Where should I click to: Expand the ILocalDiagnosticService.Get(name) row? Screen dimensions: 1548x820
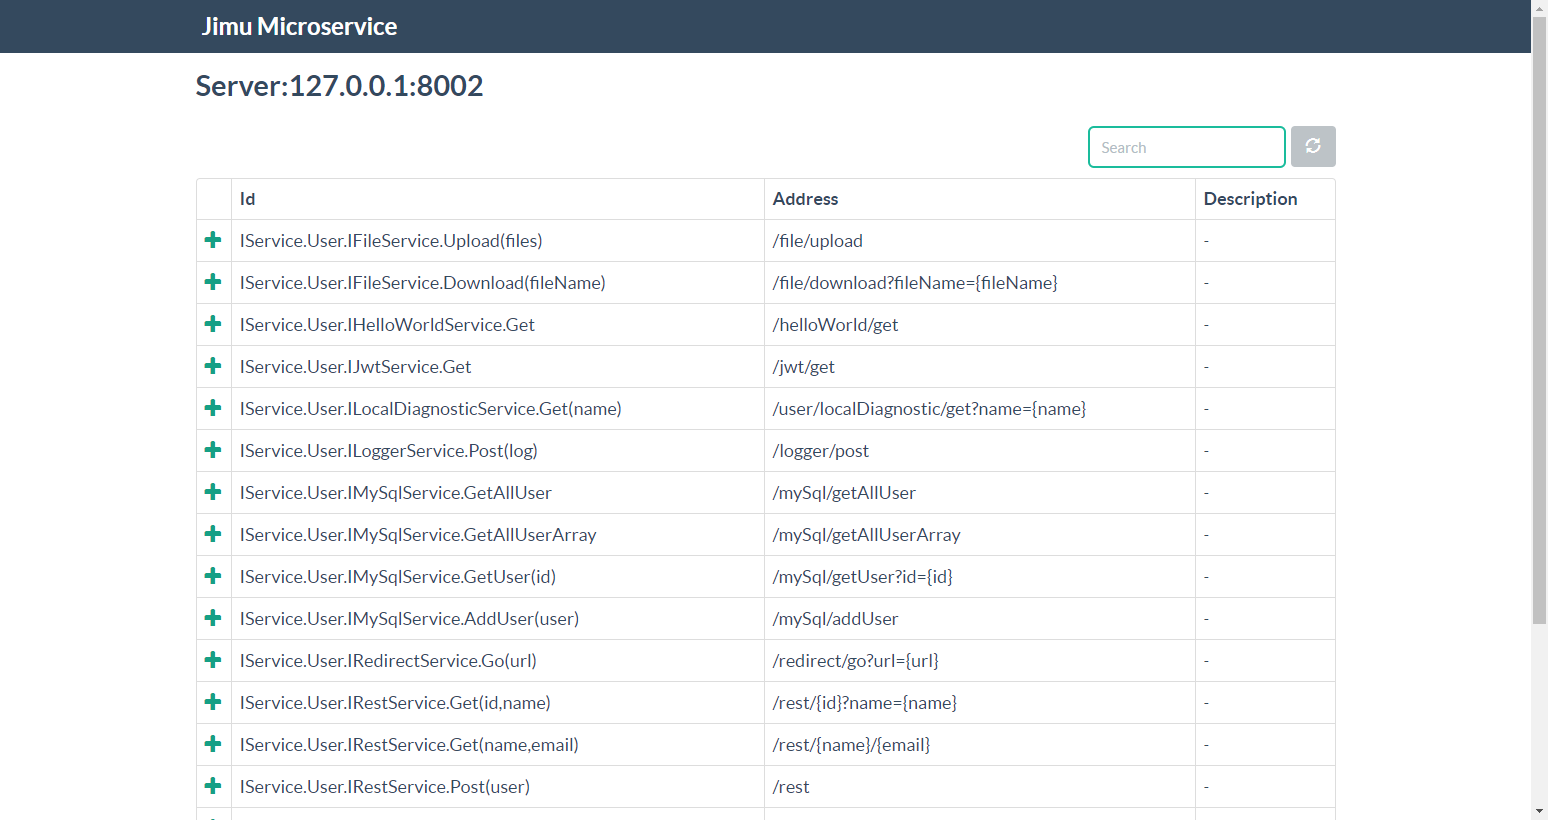(x=213, y=408)
